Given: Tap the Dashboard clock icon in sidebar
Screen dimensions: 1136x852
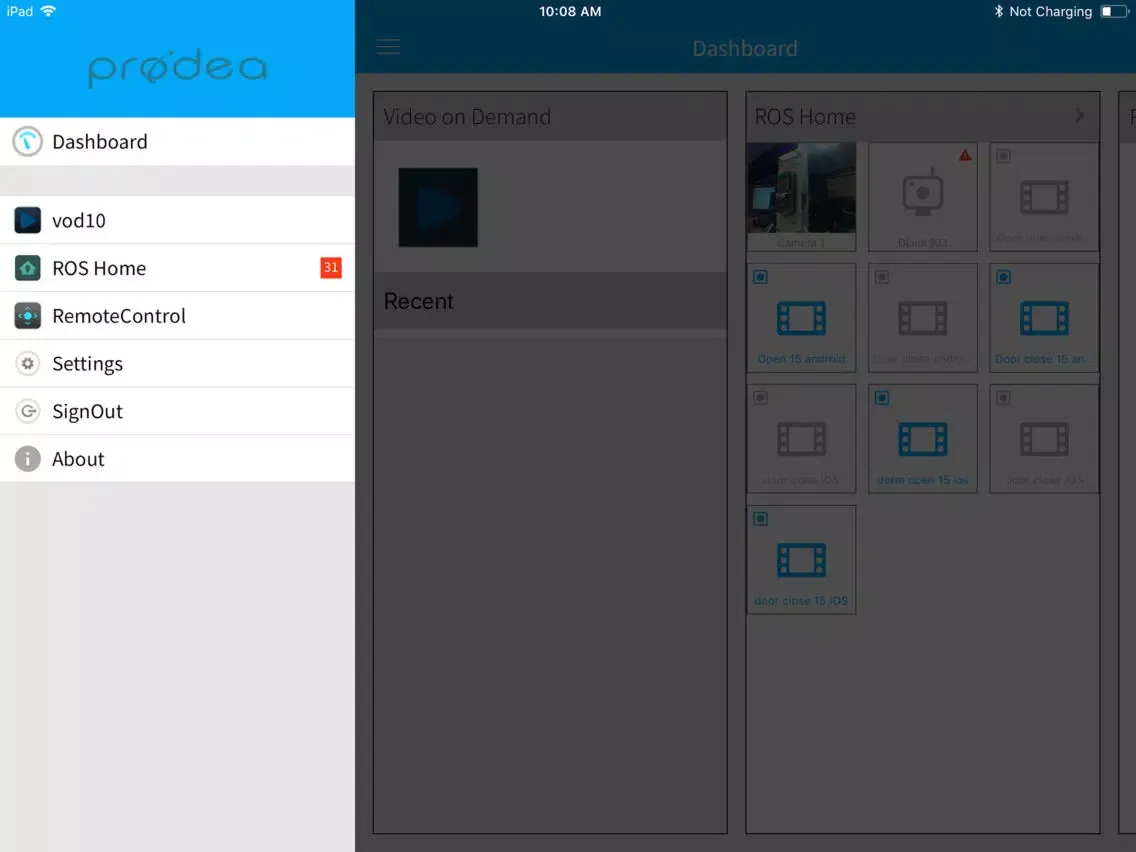Looking at the screenshot, I should [28, 141].
